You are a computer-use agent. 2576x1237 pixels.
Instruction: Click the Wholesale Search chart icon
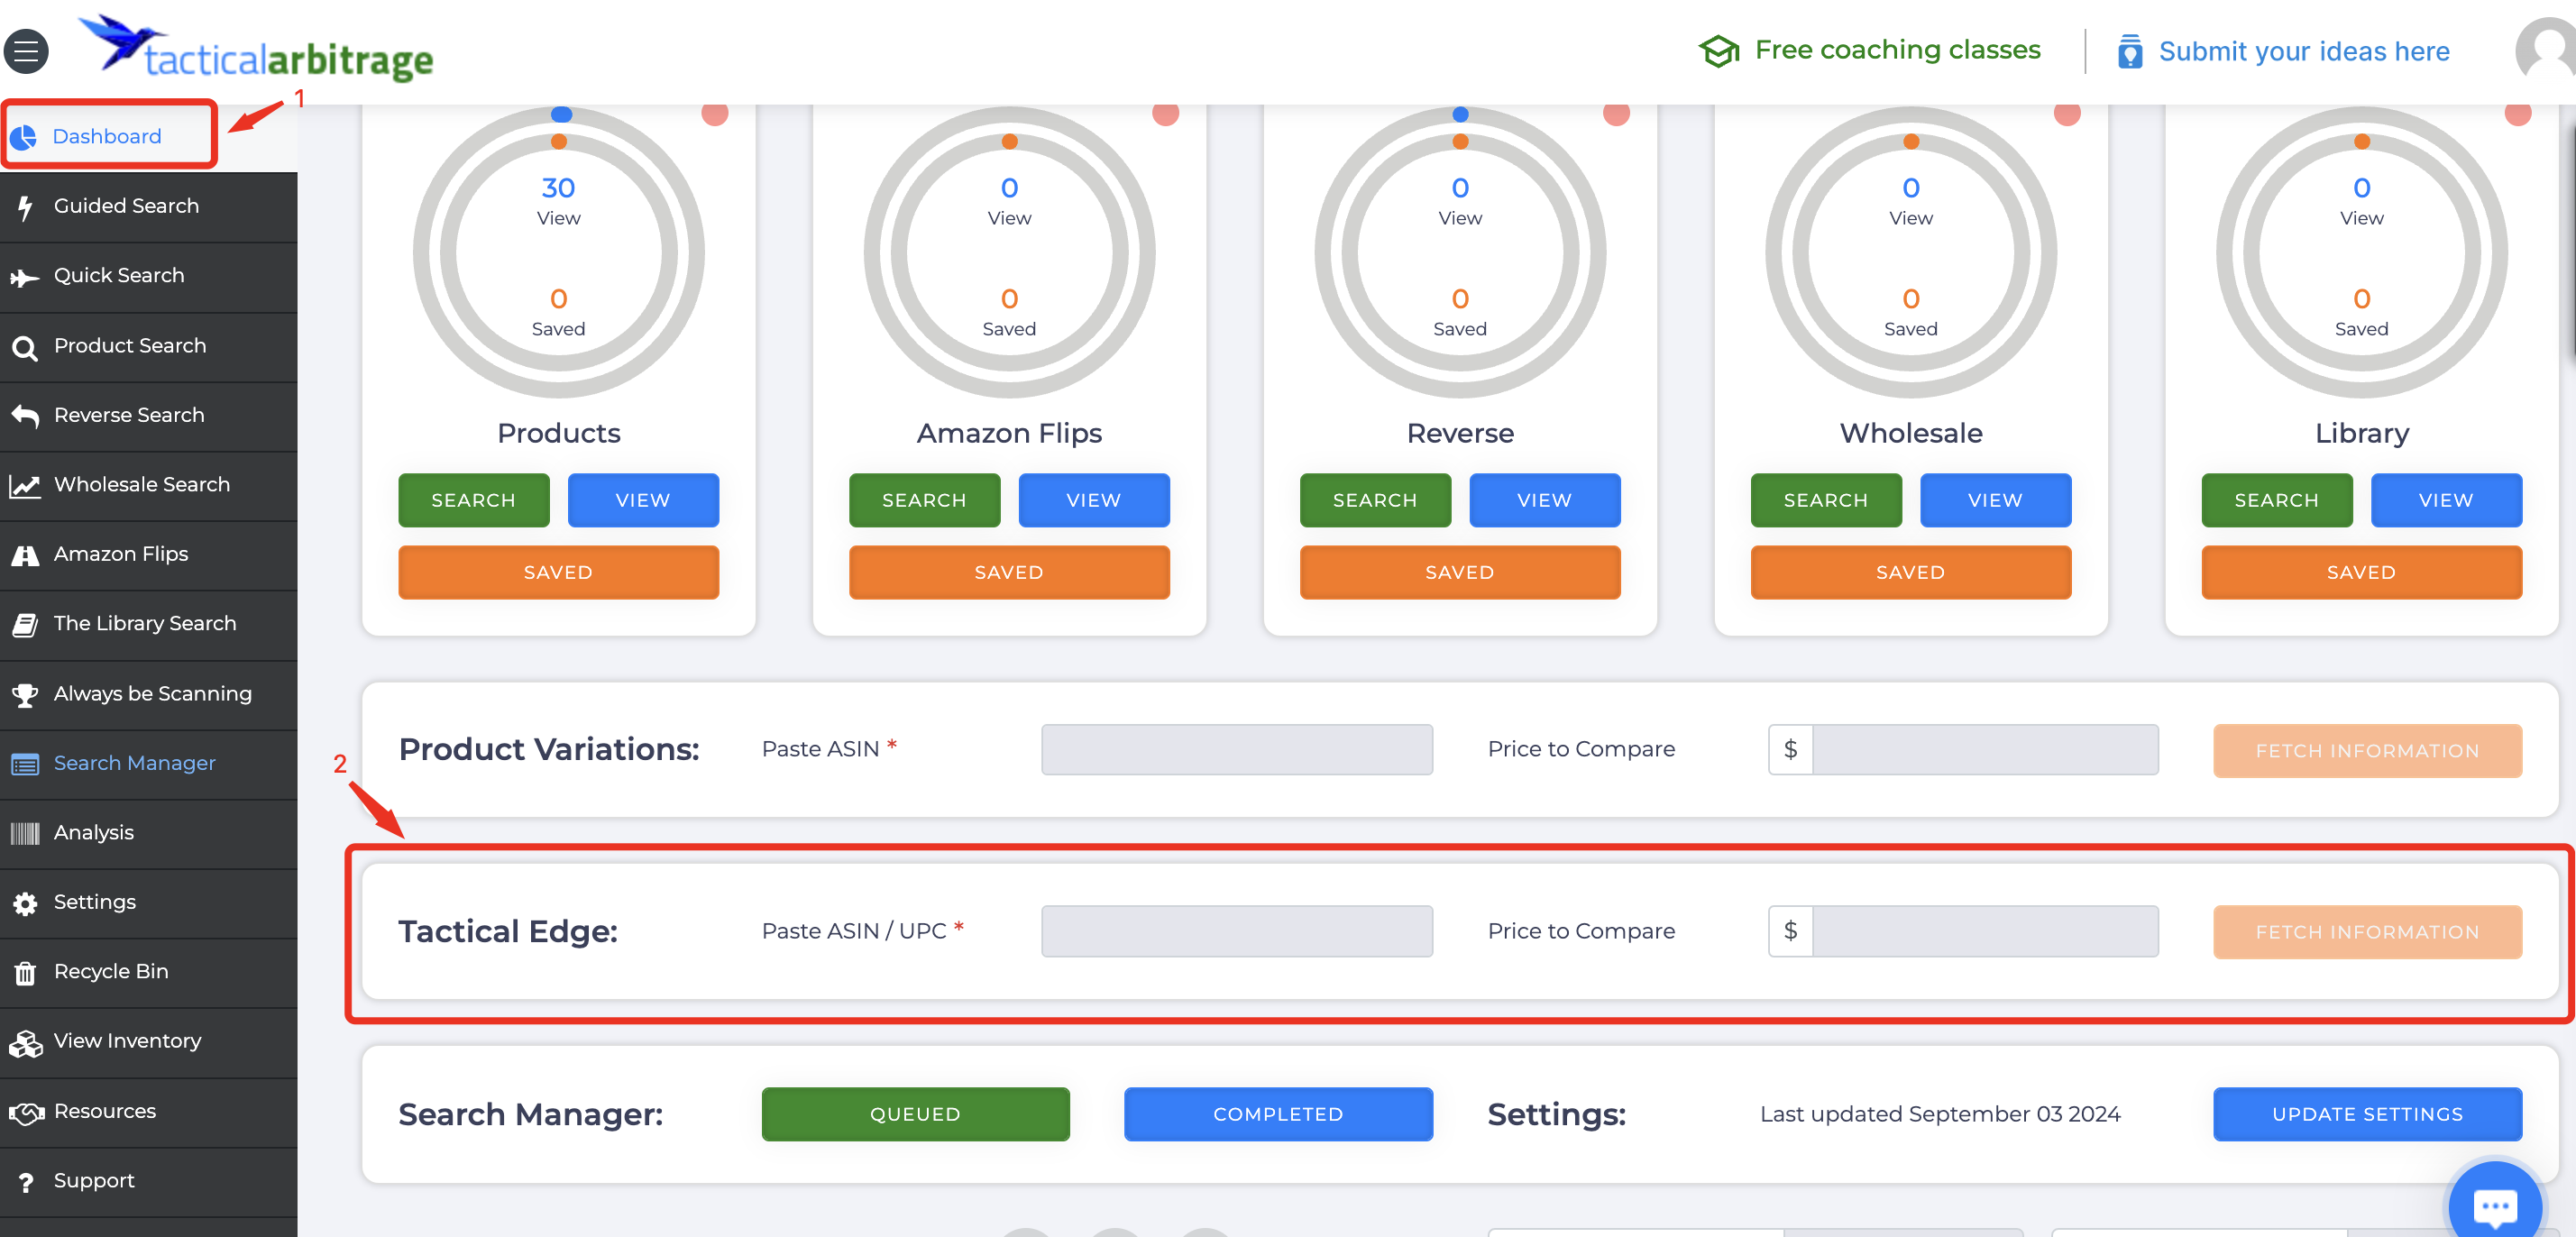[25, 486]
